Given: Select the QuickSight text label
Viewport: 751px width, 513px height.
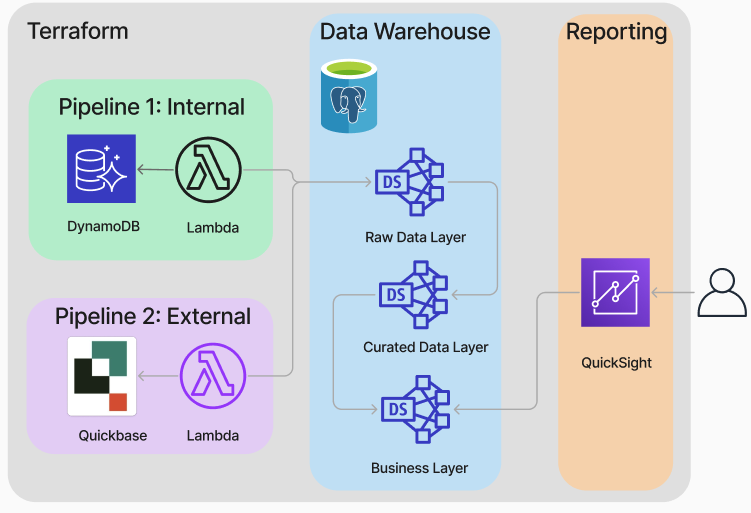Looking at the screenshot, I should pos(616,363).
